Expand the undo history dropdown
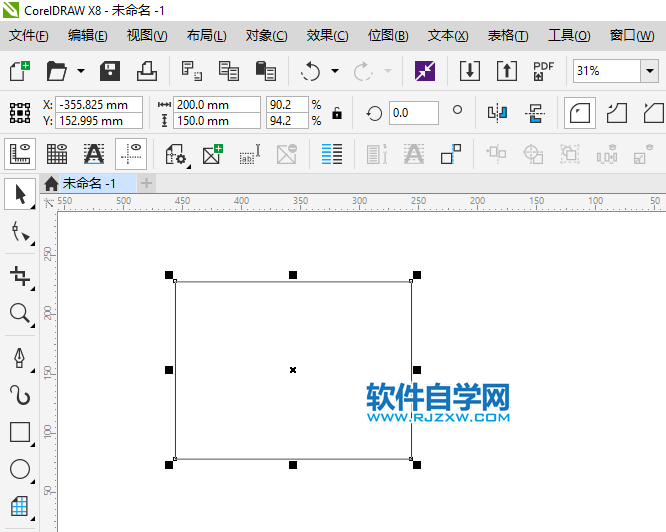The width and height of the screenshot is (666, 532). [335, 71]
